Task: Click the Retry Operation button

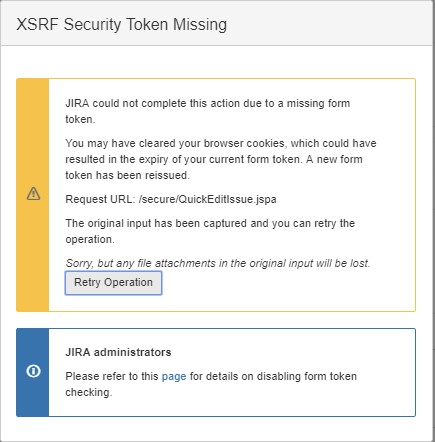Action: (113, 283)
